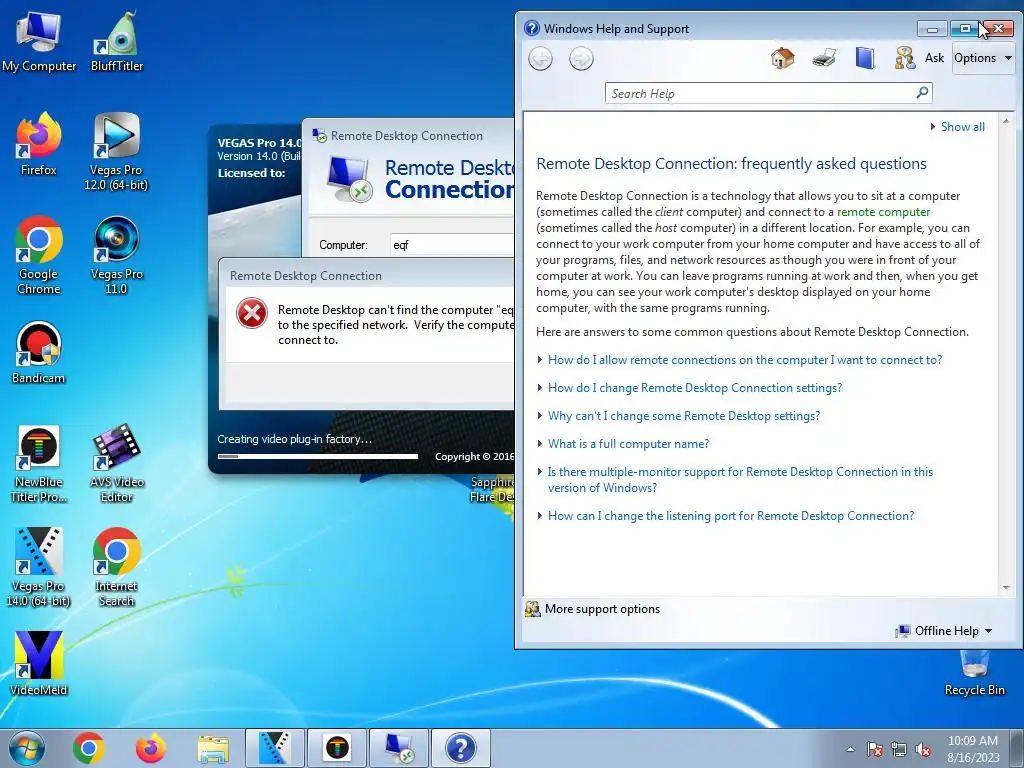Click the search magnifier in Search Help
This screenshot has width=1024, height=768.
[922, 93]
